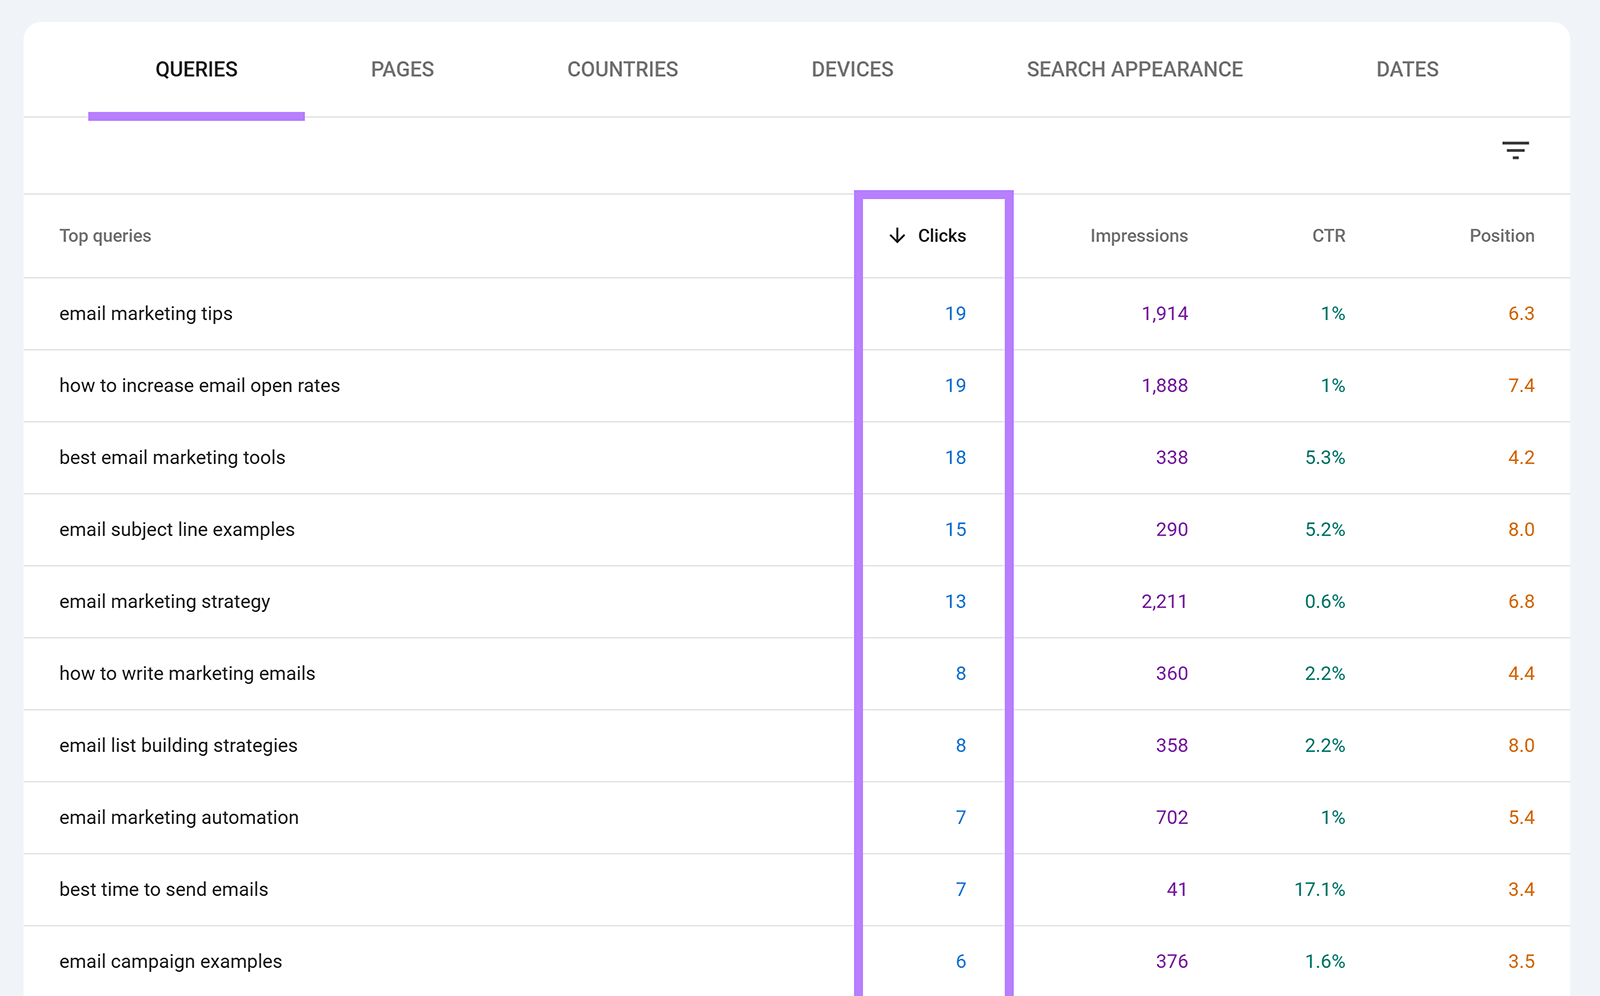Switch to the Devices tab
Screen dimensions: 1600x996
pyautogui.click(x=851, y=69)
